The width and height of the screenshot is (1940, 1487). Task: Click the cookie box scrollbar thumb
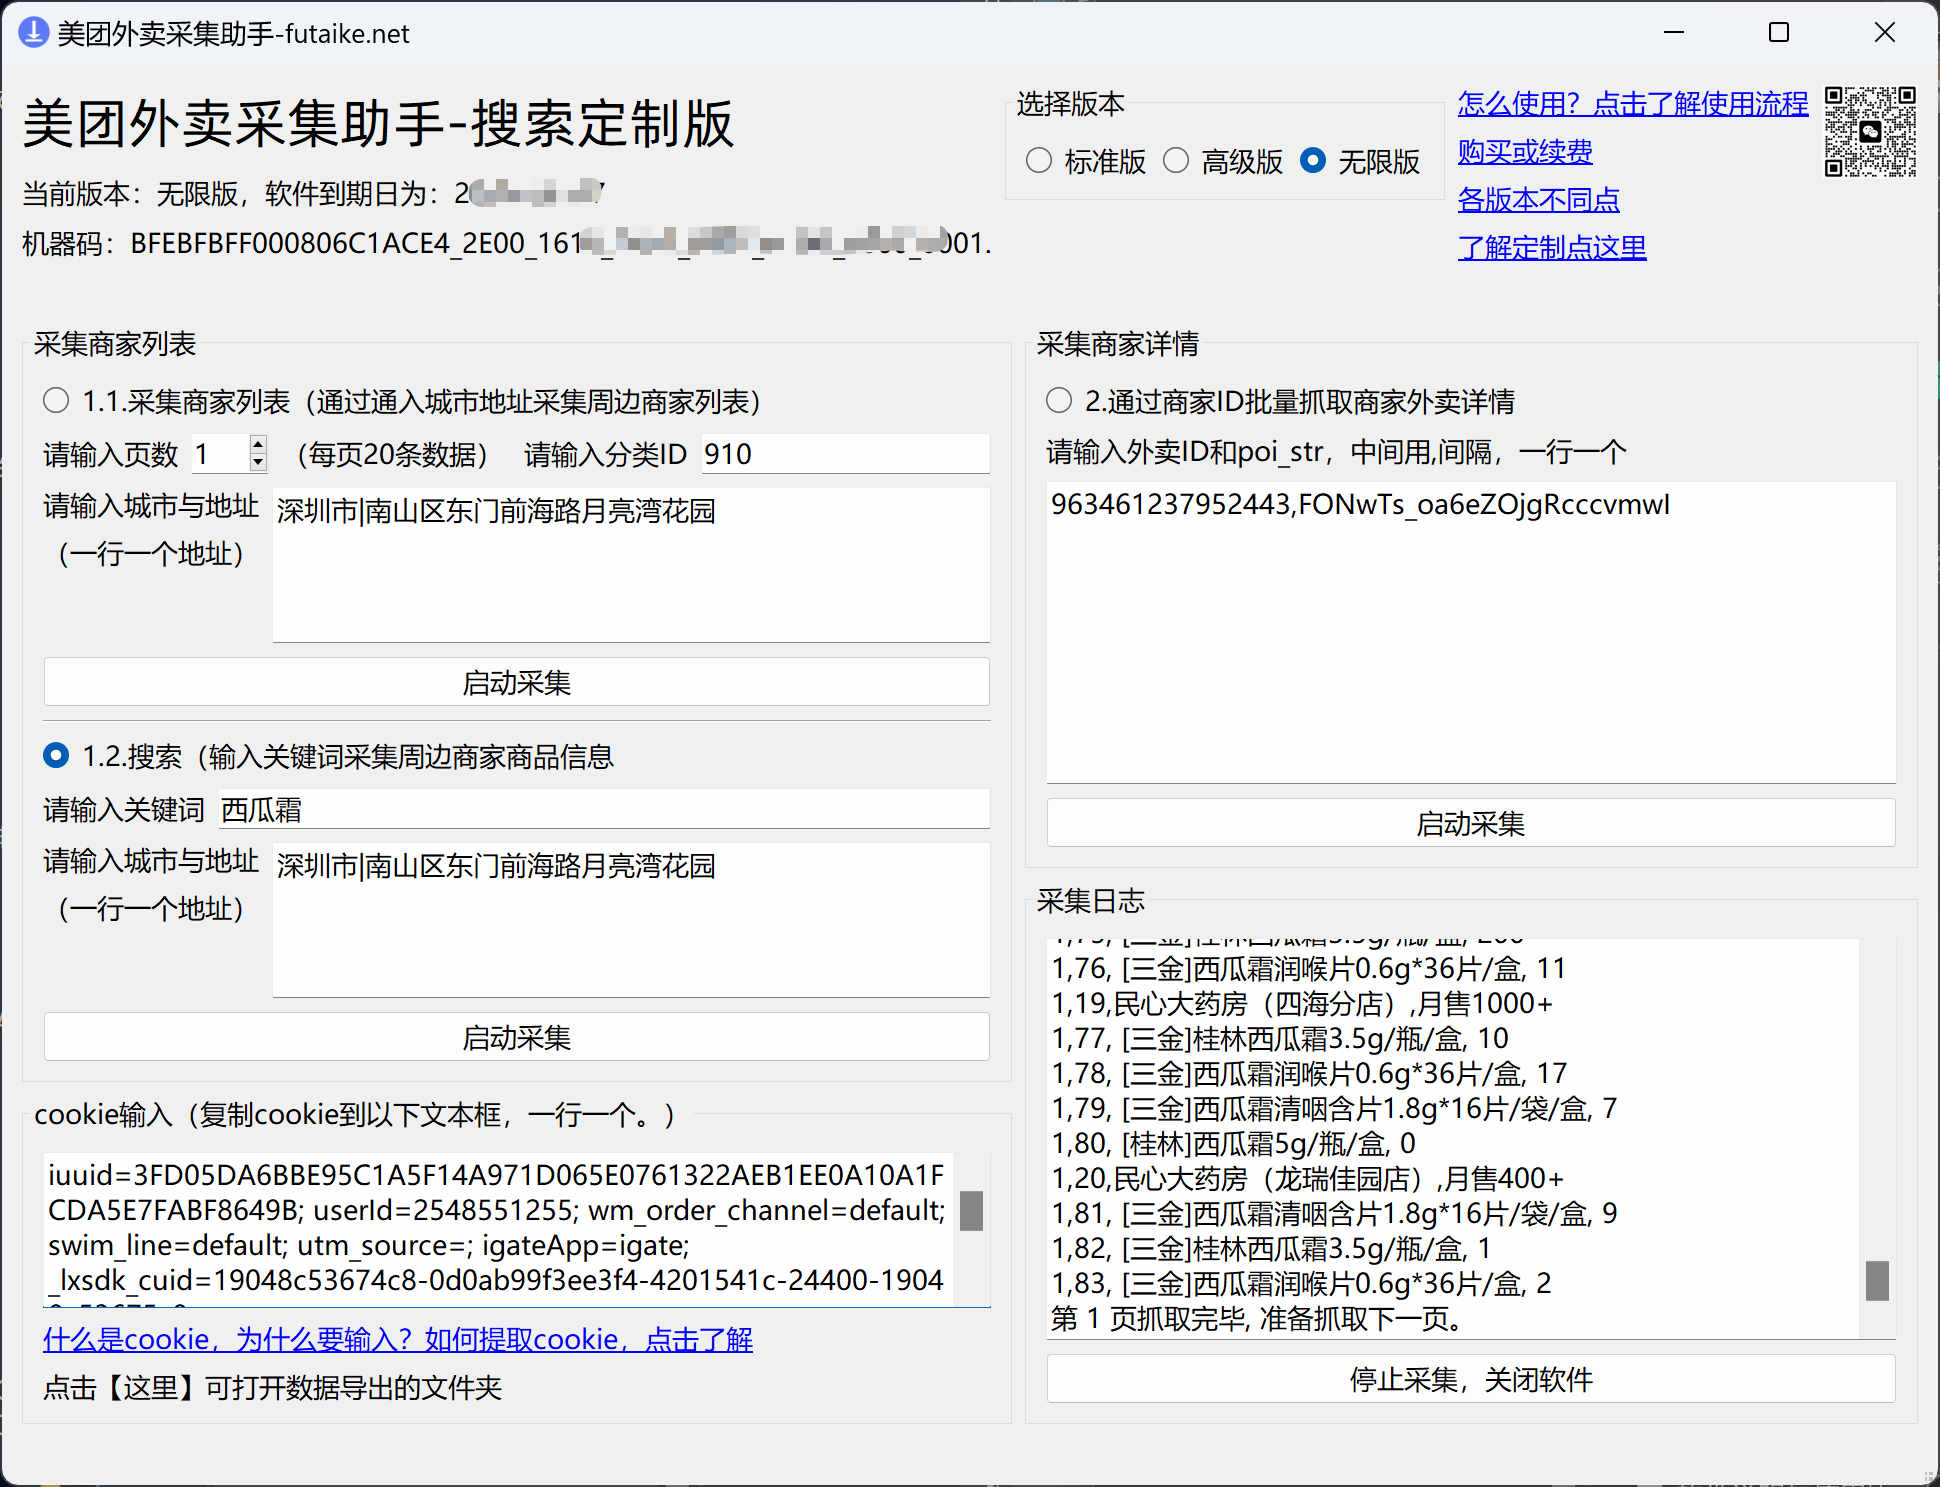(971, 1211)
